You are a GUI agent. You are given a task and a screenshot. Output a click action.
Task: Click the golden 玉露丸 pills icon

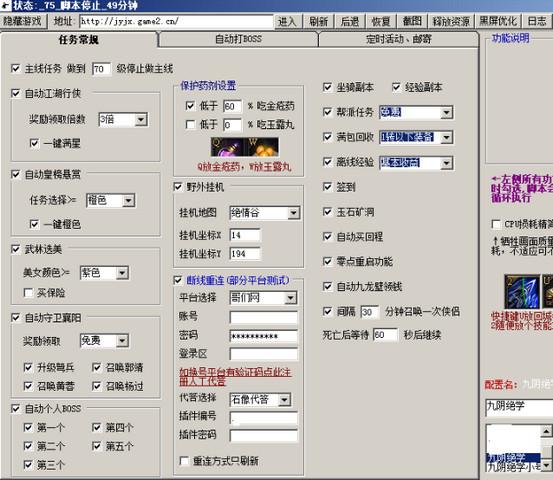[262, 147]
